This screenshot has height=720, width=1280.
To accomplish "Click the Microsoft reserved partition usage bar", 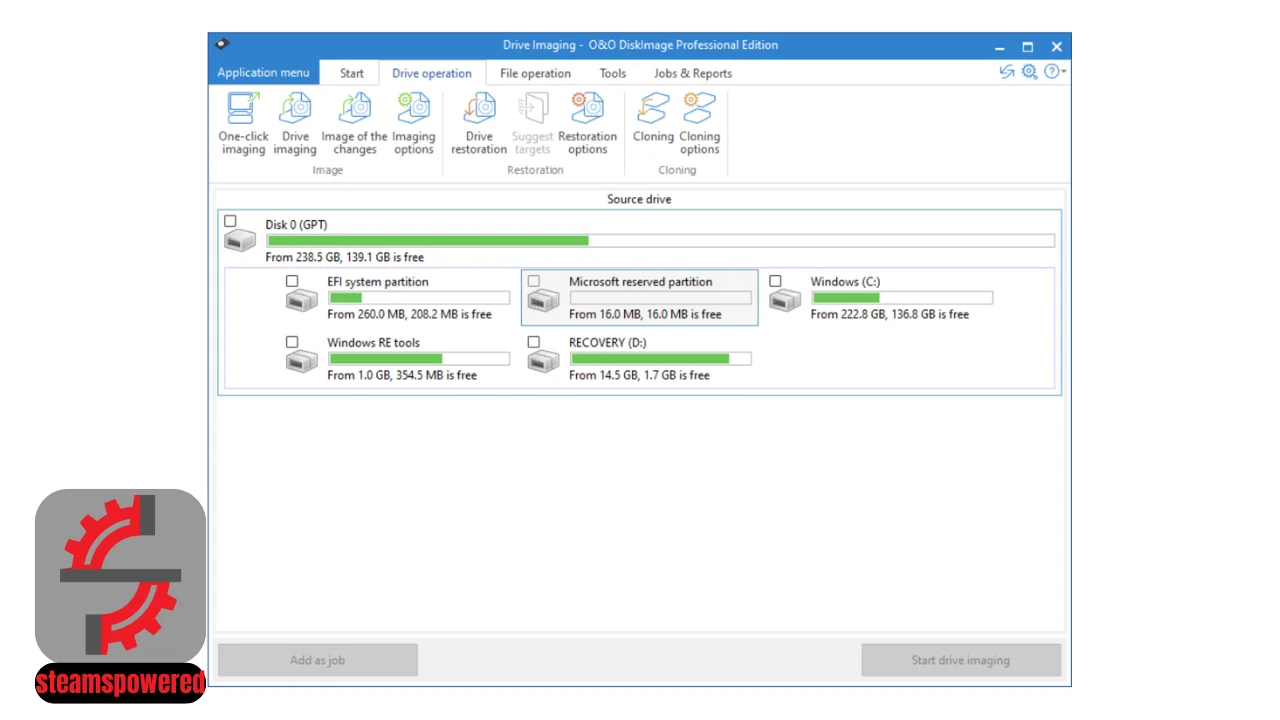I will point(660,298).
